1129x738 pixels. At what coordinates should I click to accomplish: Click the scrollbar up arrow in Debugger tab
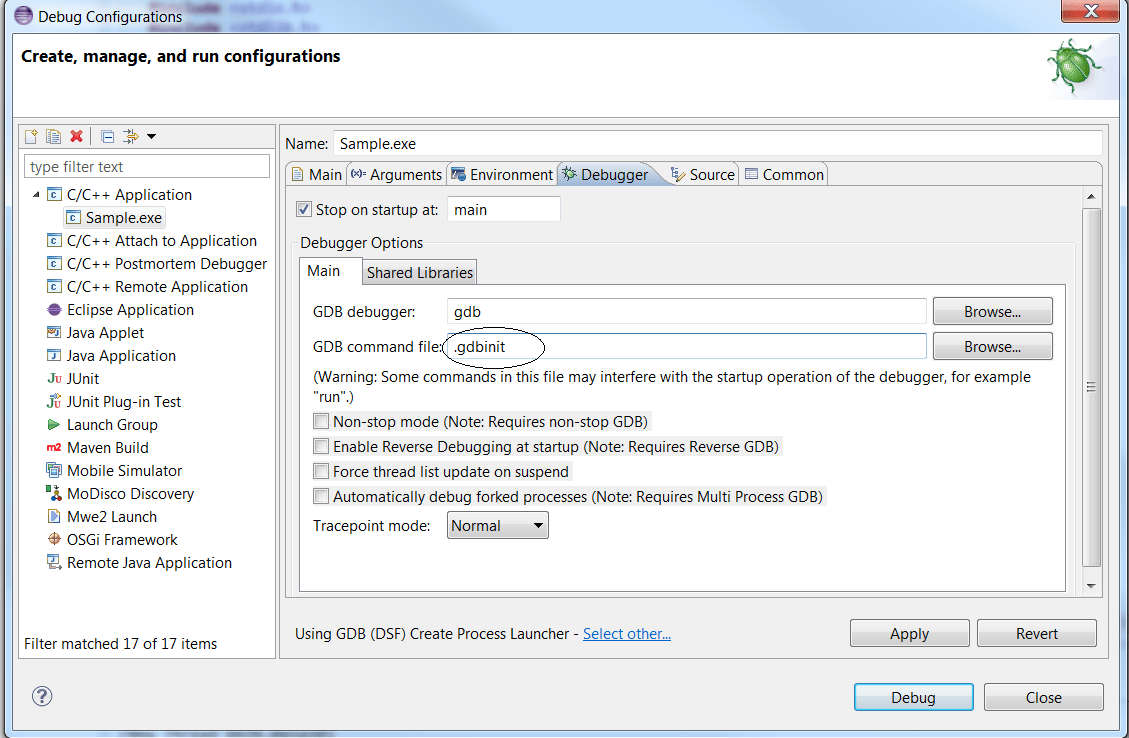click(x=1091, y=197)
